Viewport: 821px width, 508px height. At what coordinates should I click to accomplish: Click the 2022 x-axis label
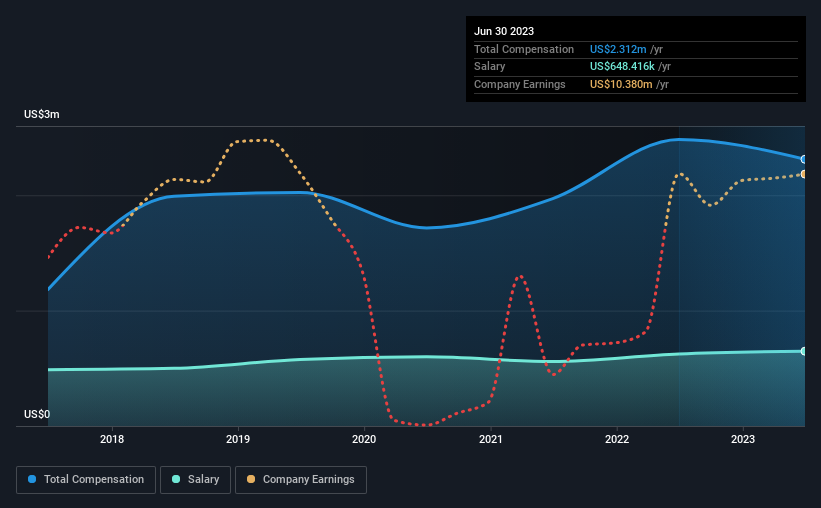point(617,439)
